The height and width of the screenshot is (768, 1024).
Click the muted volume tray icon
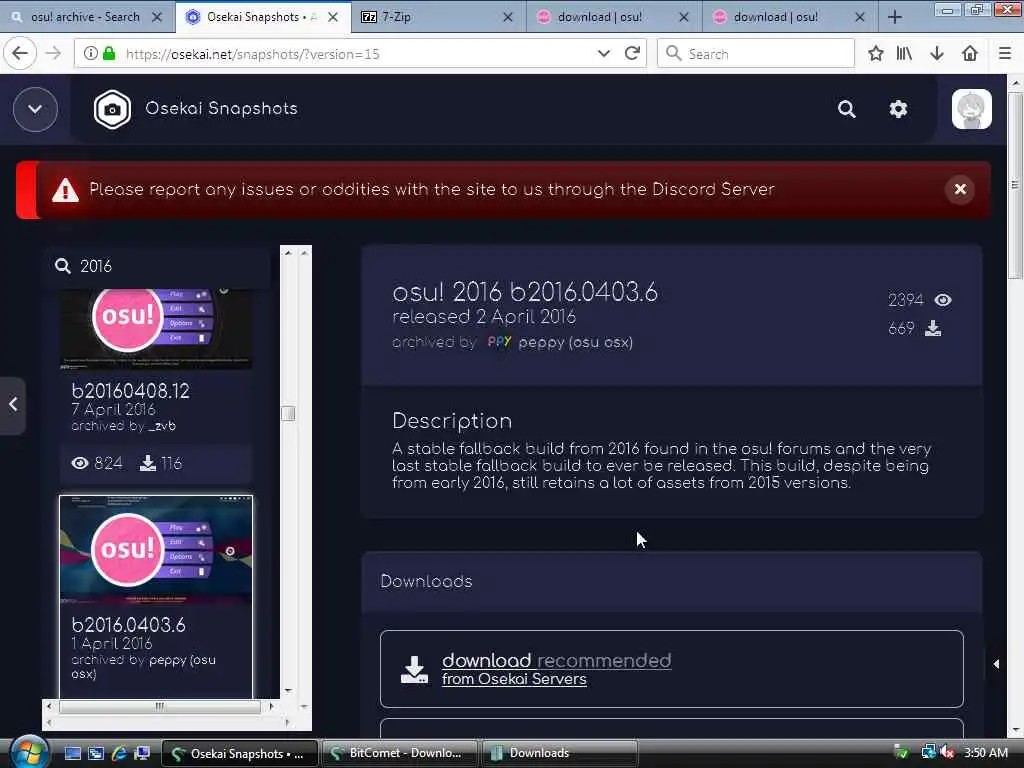tap(948, 753)
